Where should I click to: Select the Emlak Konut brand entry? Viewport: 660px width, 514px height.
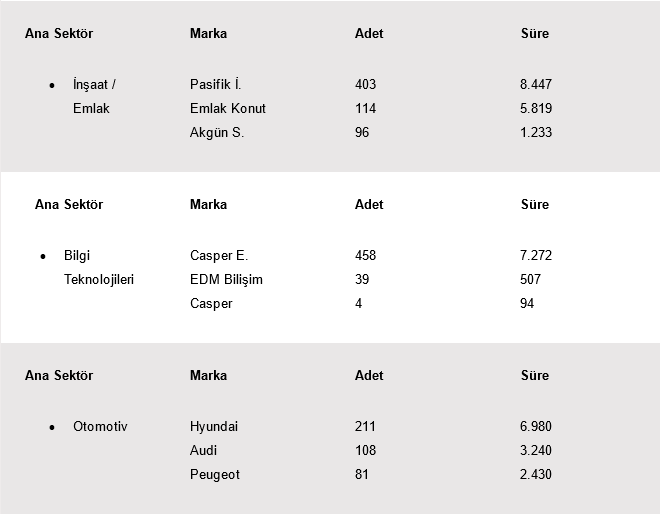tap(228, 109)
